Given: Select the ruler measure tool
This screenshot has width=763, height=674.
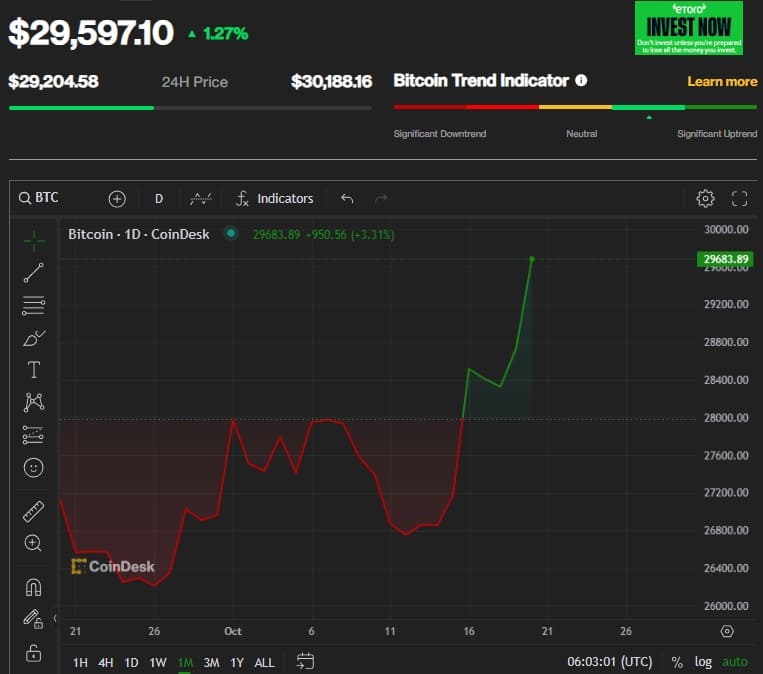Looking at the screenshot, I should [x=34, y=511].
